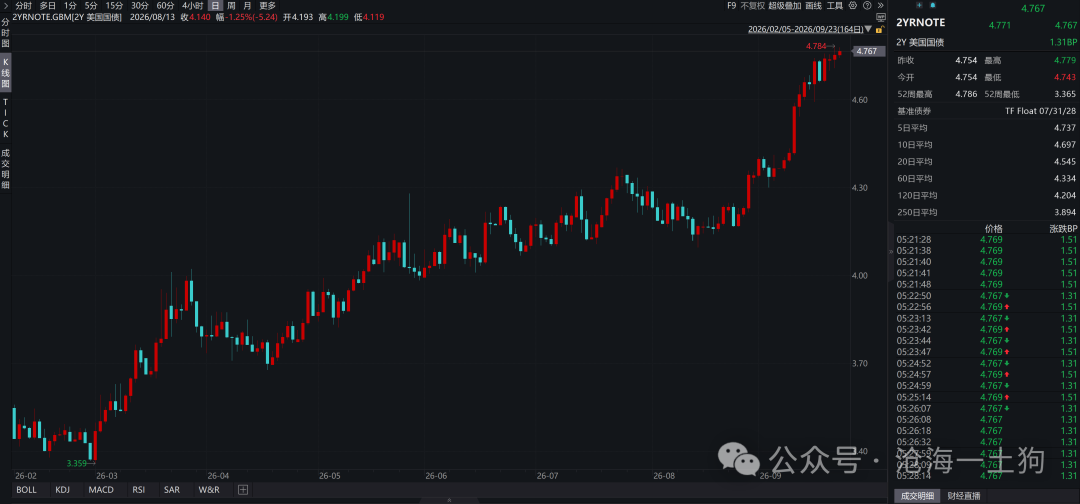Enable RSI indicator
Viewport: 1080px width, 504px height.
[x=138, y=490]
